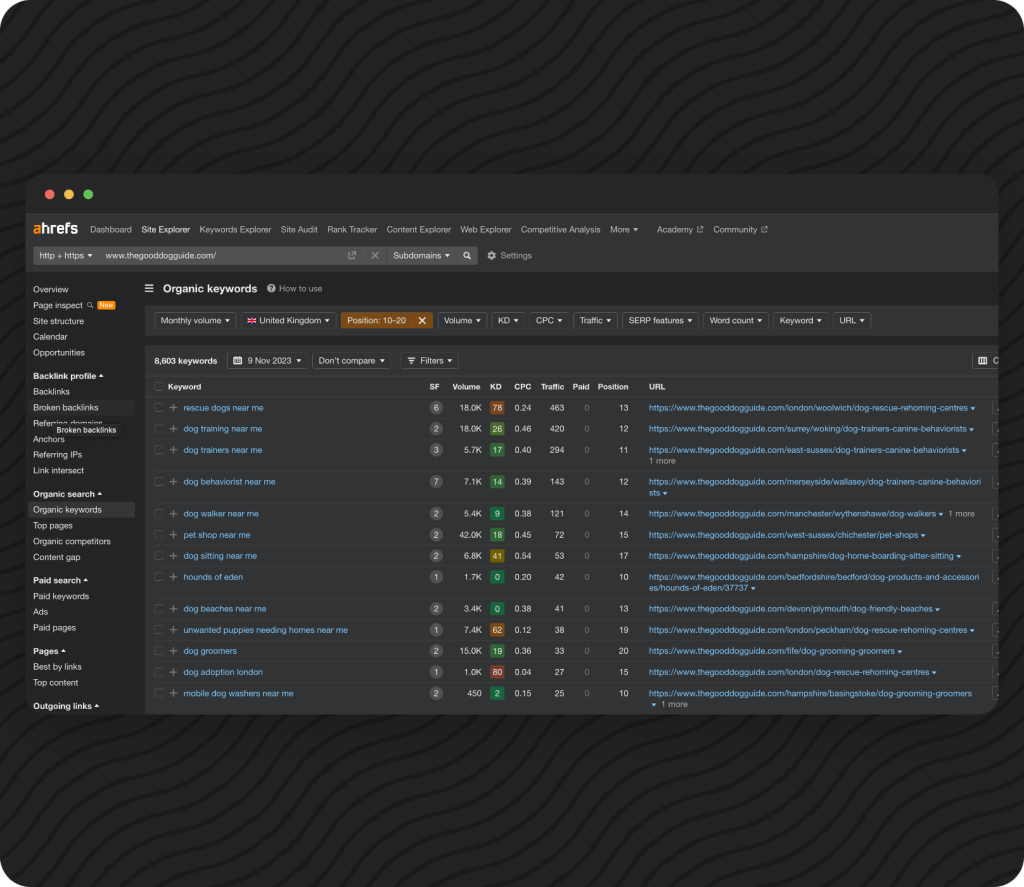The image size is (1024, 887).
Task: Toggle the sidebar hamburger menu
Action: point(149,288)
